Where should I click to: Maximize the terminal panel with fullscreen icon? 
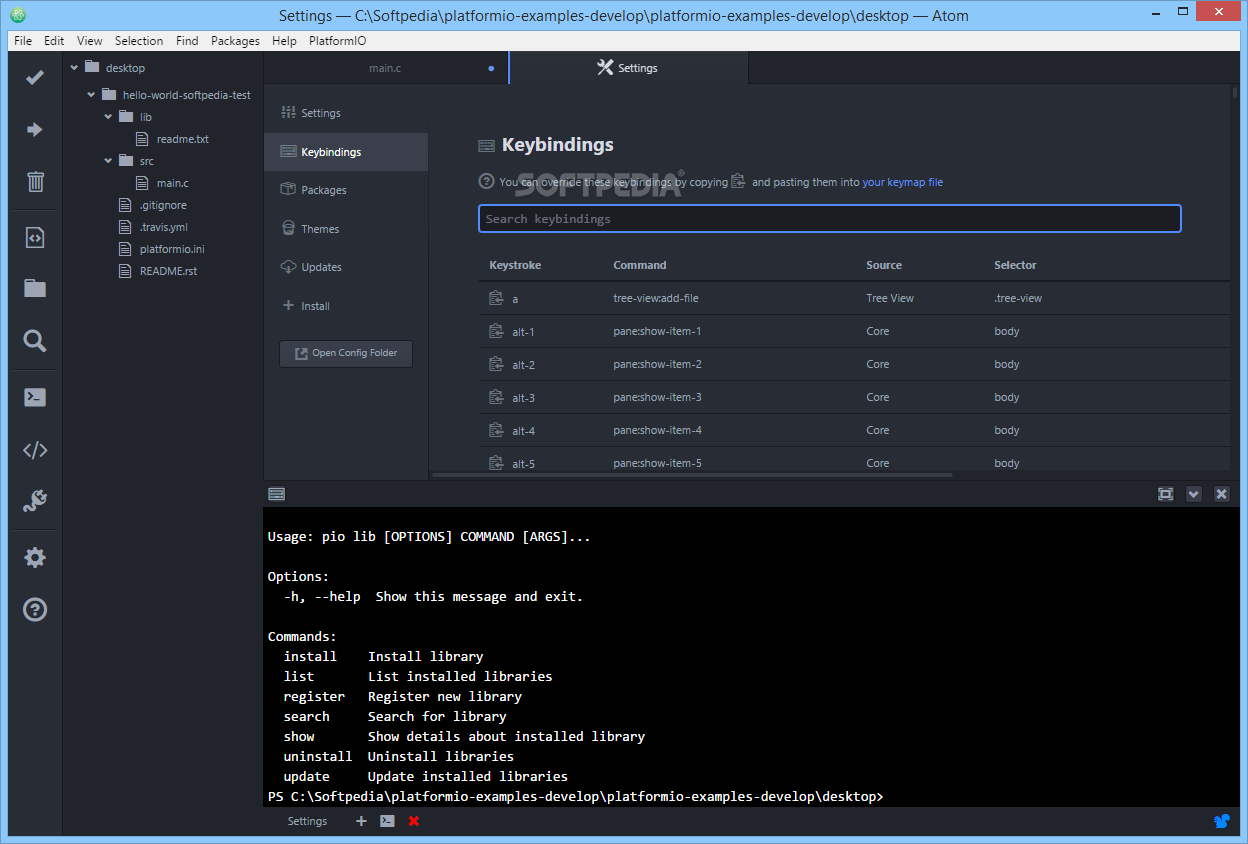pyautogui.click(x=1165, y=494)
